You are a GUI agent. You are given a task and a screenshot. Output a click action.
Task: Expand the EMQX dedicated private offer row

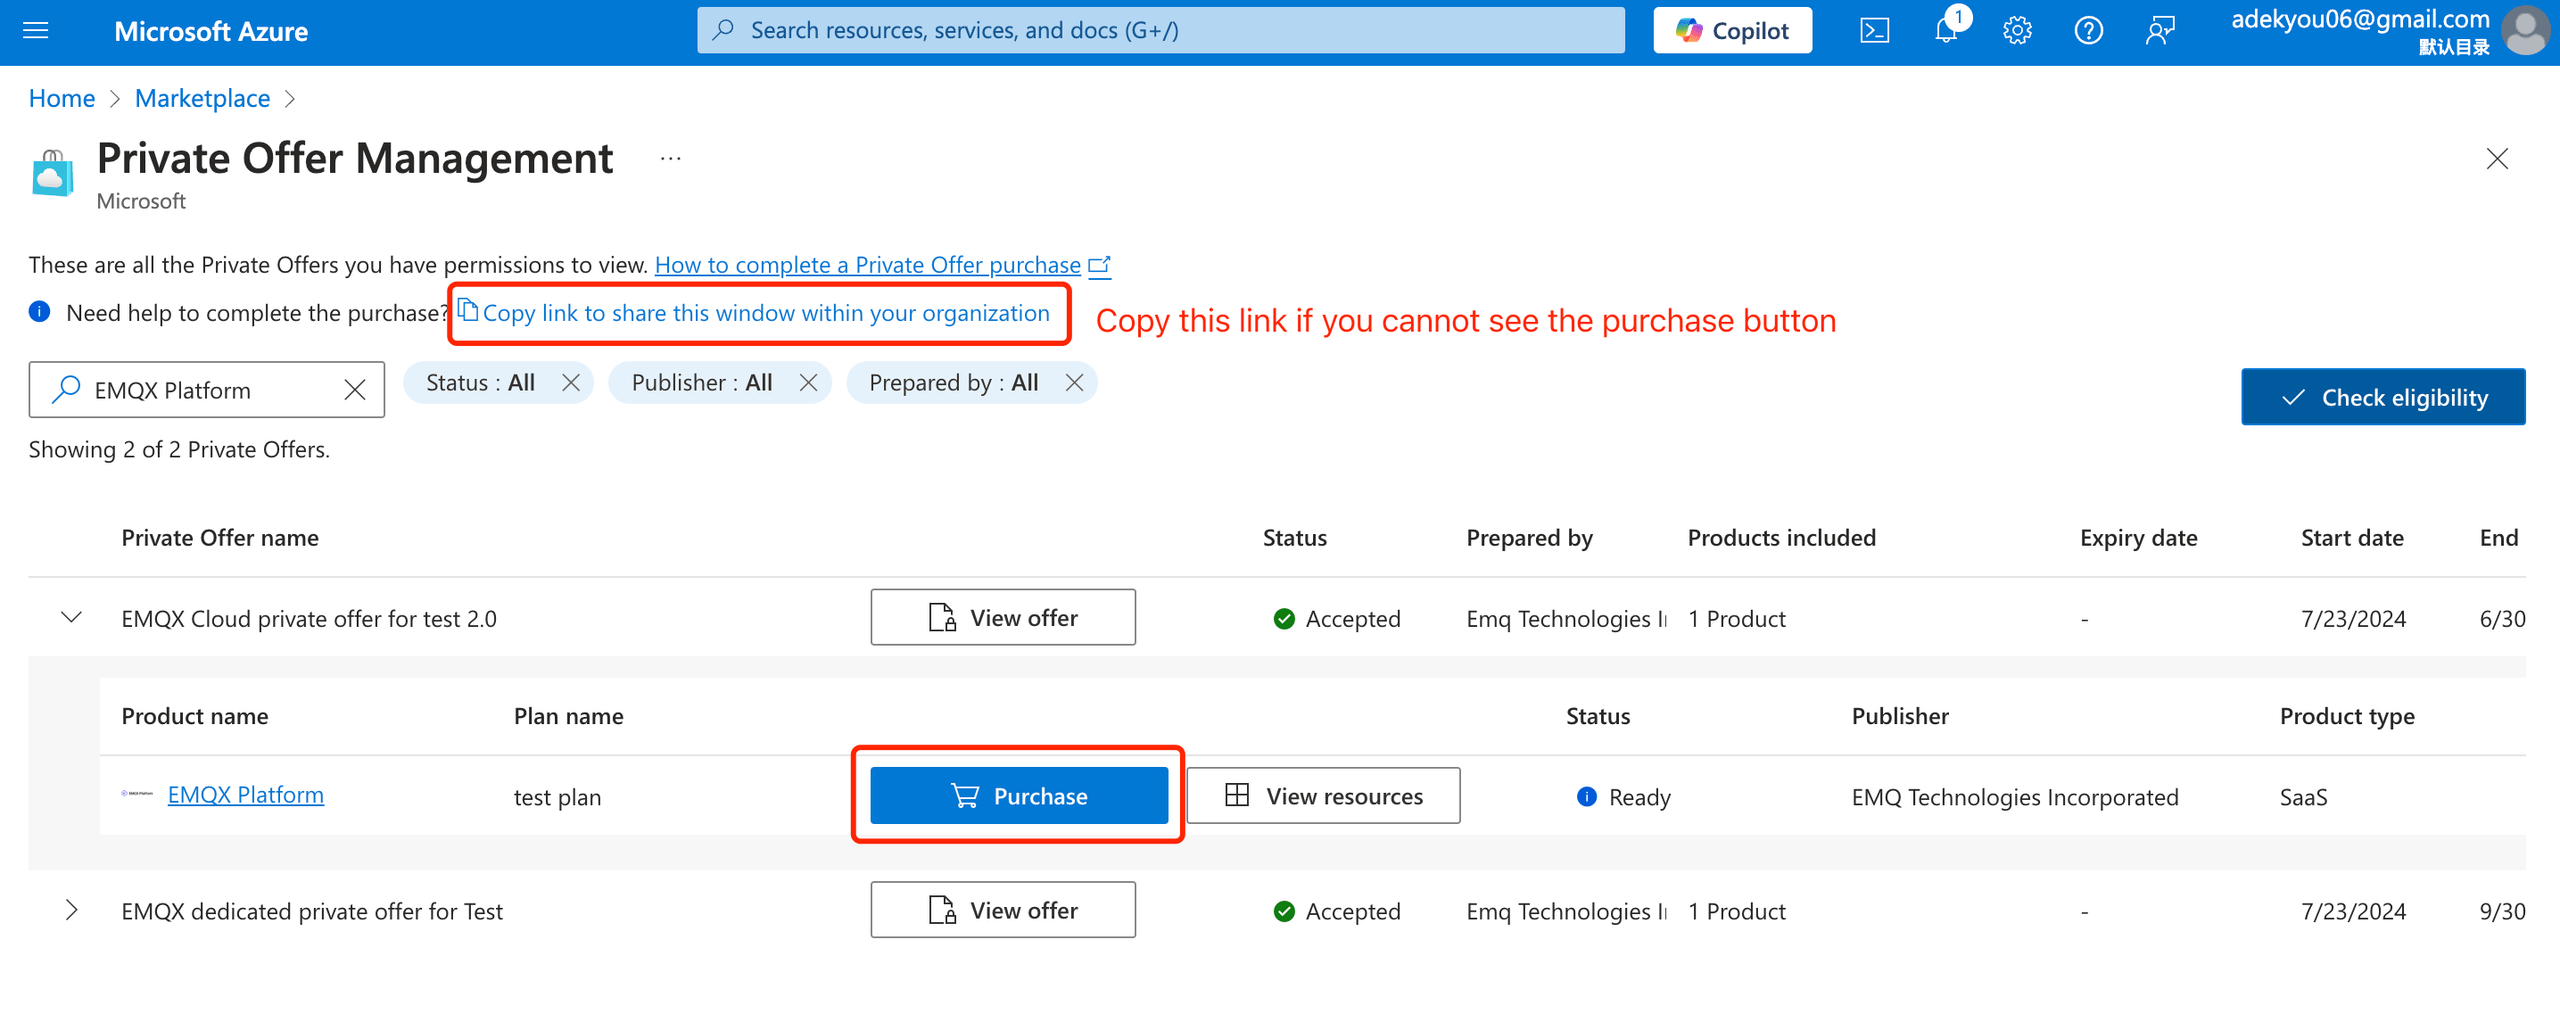pyautogui.click(x=70, y=910)
